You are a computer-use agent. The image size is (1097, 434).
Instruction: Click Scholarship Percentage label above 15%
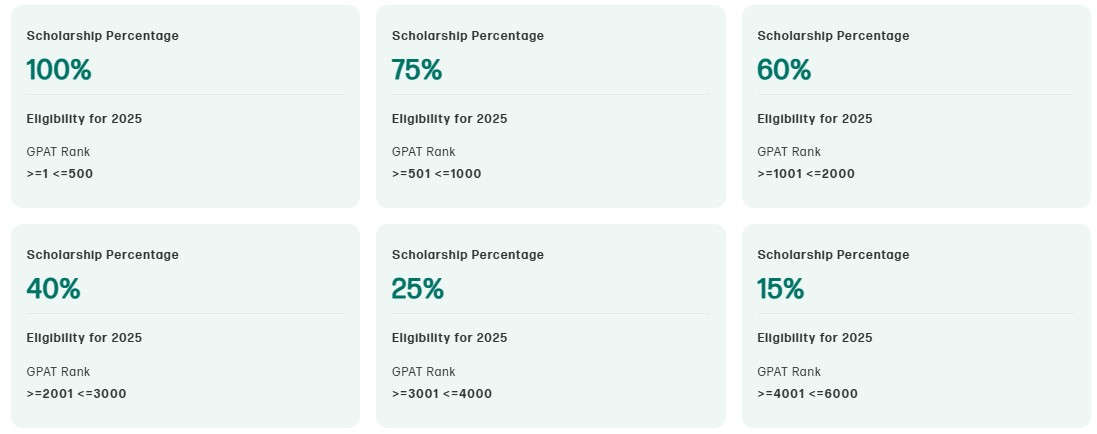[x=833, y=255]
